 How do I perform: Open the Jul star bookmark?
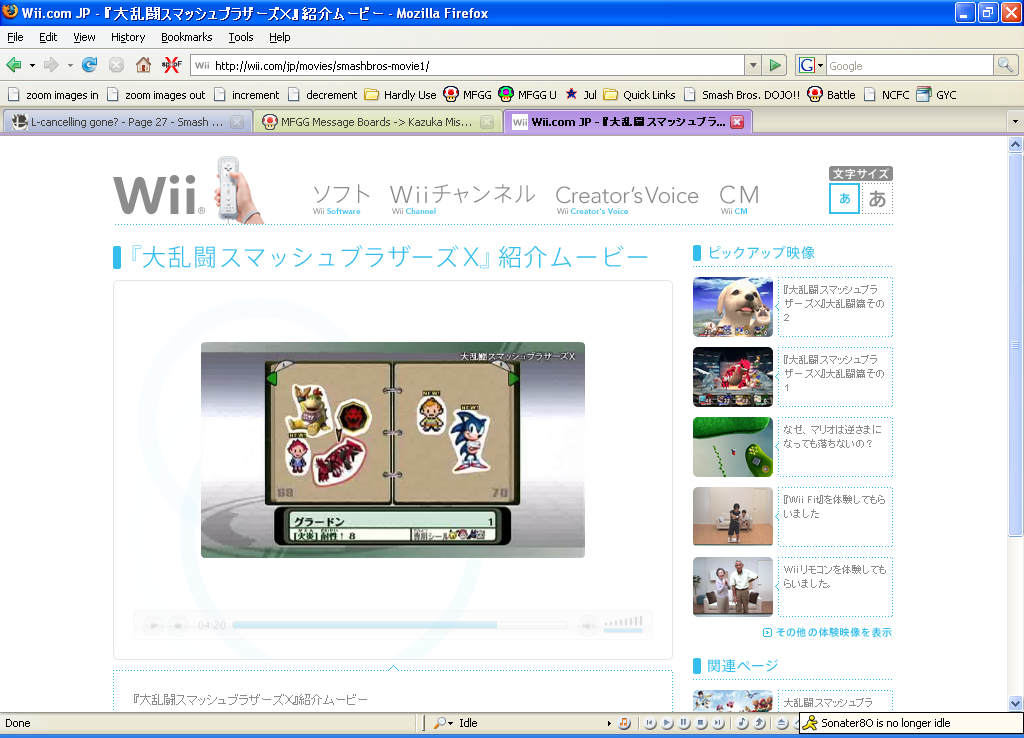581,95
